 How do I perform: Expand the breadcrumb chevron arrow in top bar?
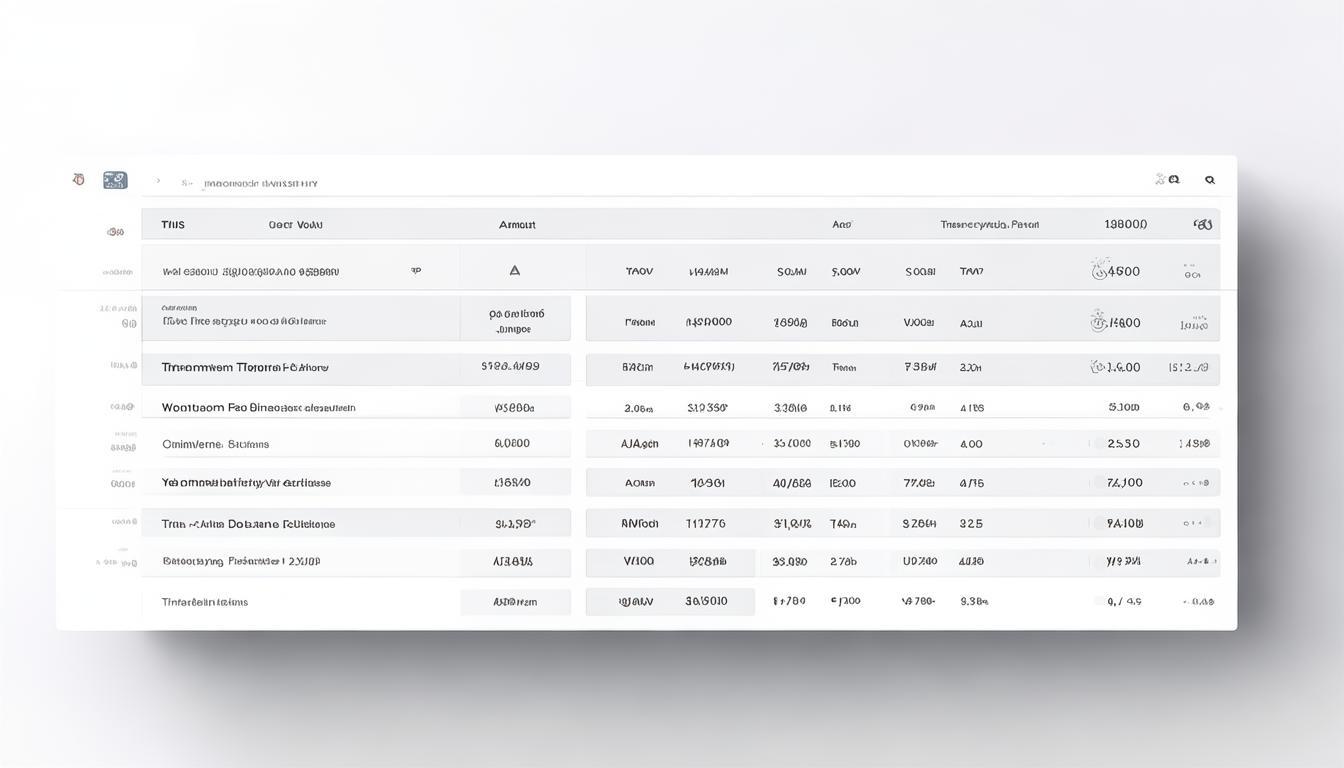(158, 182)
